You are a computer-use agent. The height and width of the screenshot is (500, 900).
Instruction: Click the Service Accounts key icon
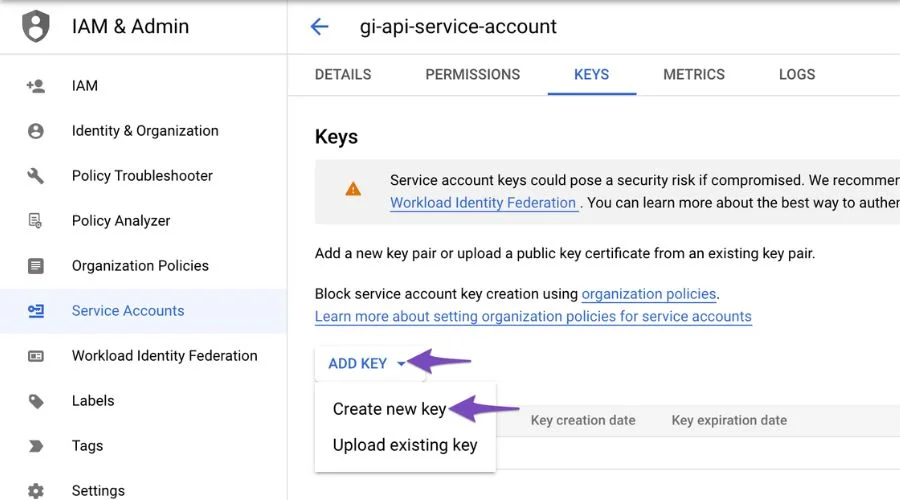coord(36,311)
